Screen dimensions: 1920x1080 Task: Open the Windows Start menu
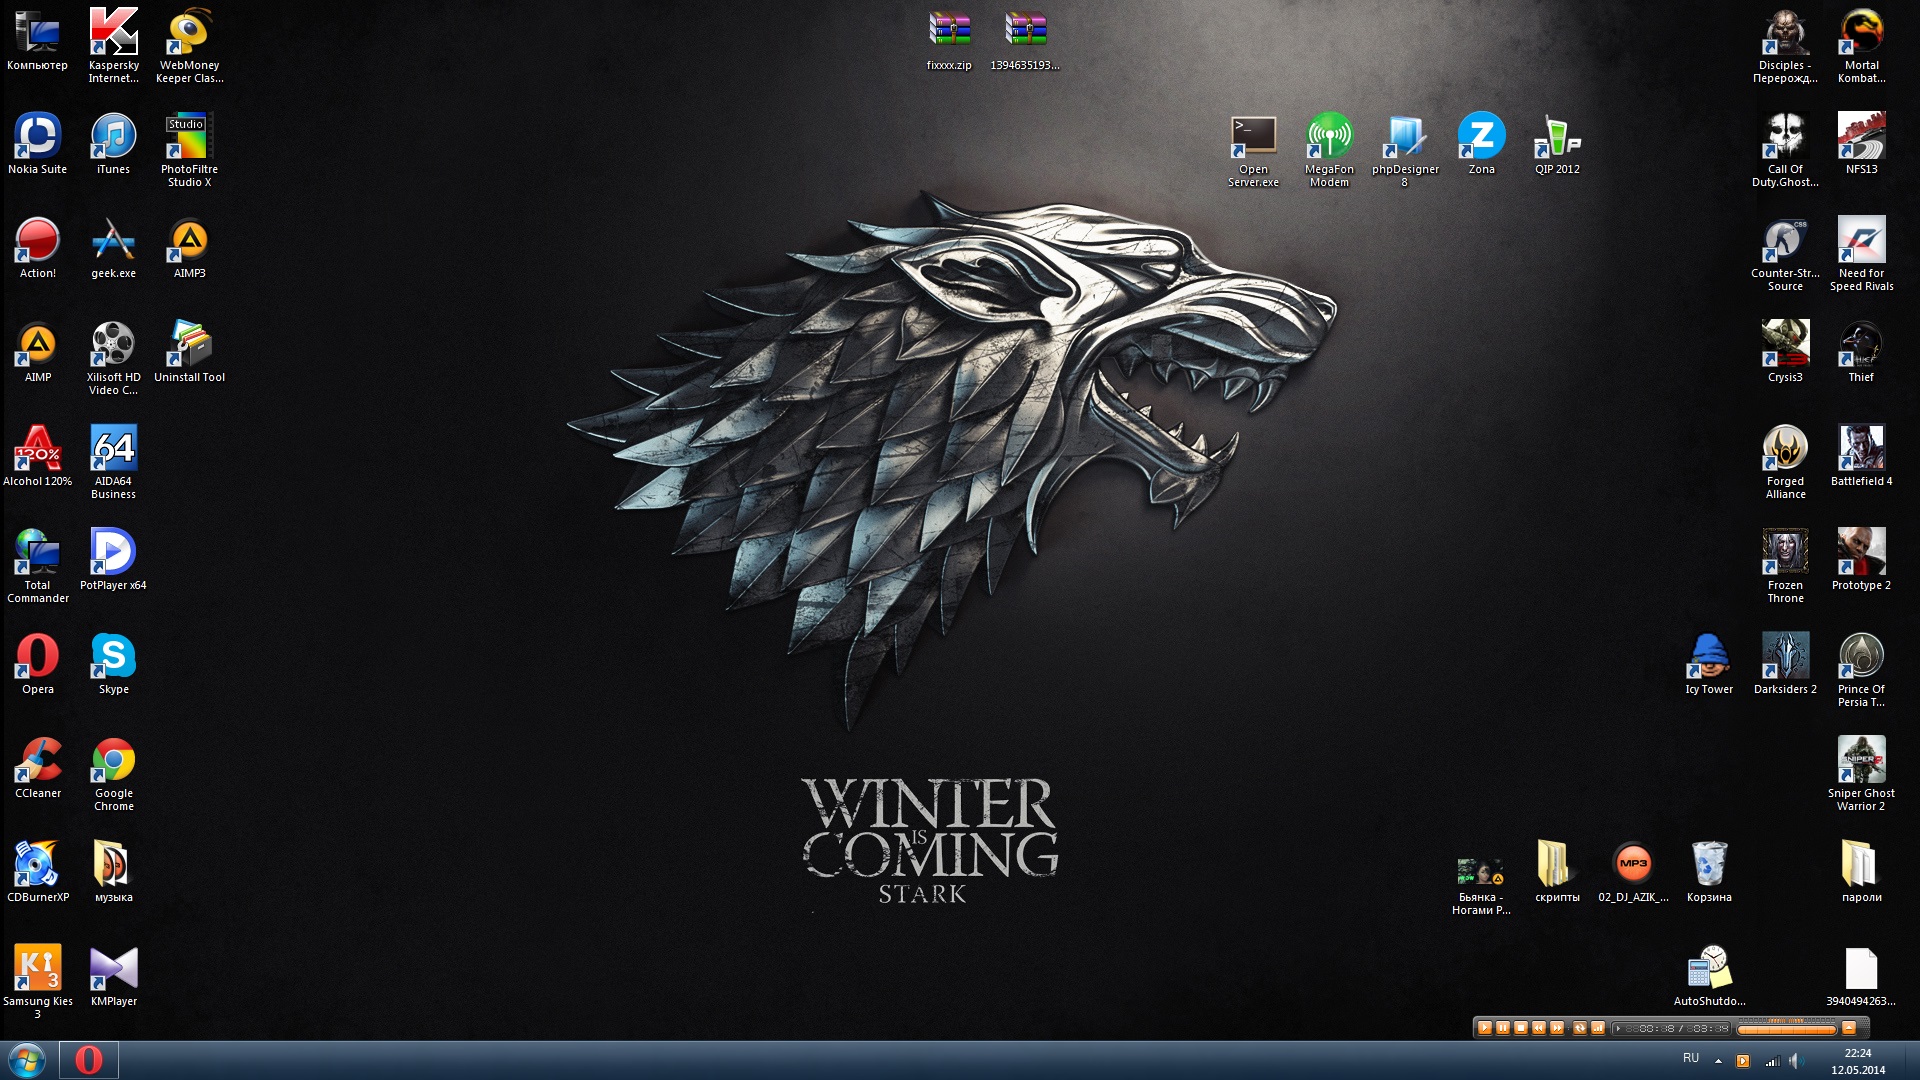27,1060
